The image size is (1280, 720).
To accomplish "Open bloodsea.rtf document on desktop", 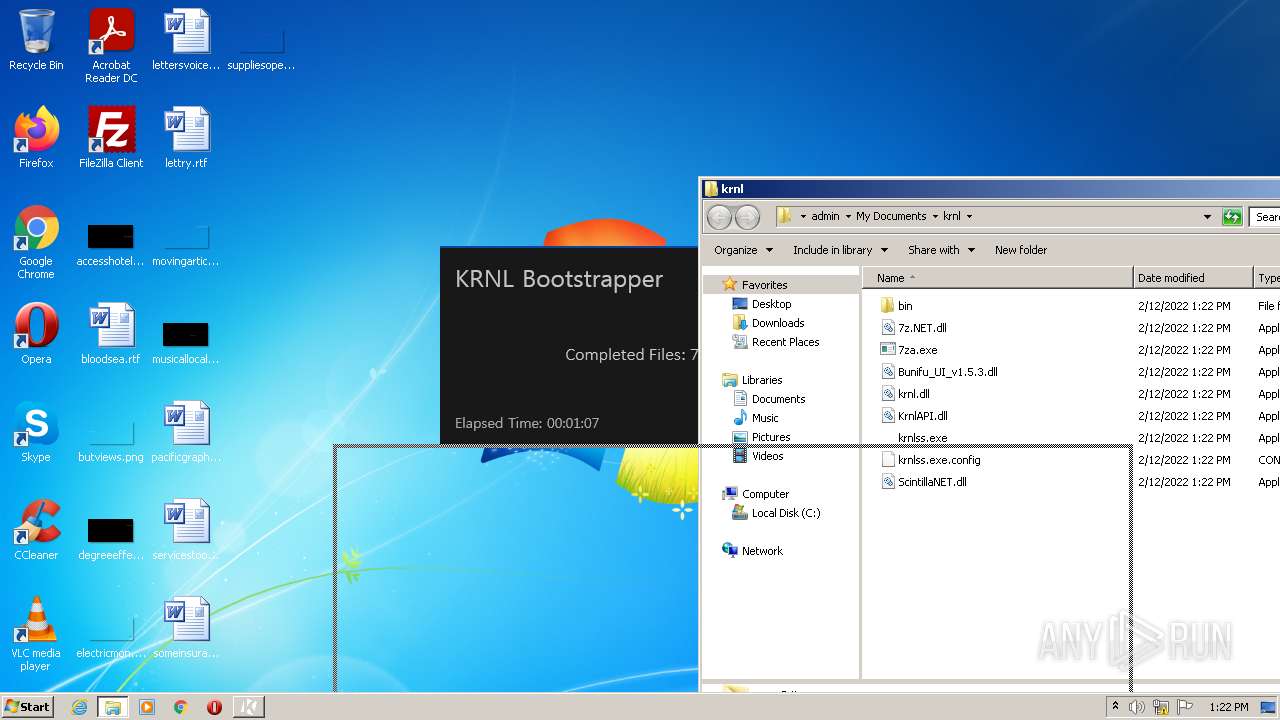I will (x=111, y=333).
